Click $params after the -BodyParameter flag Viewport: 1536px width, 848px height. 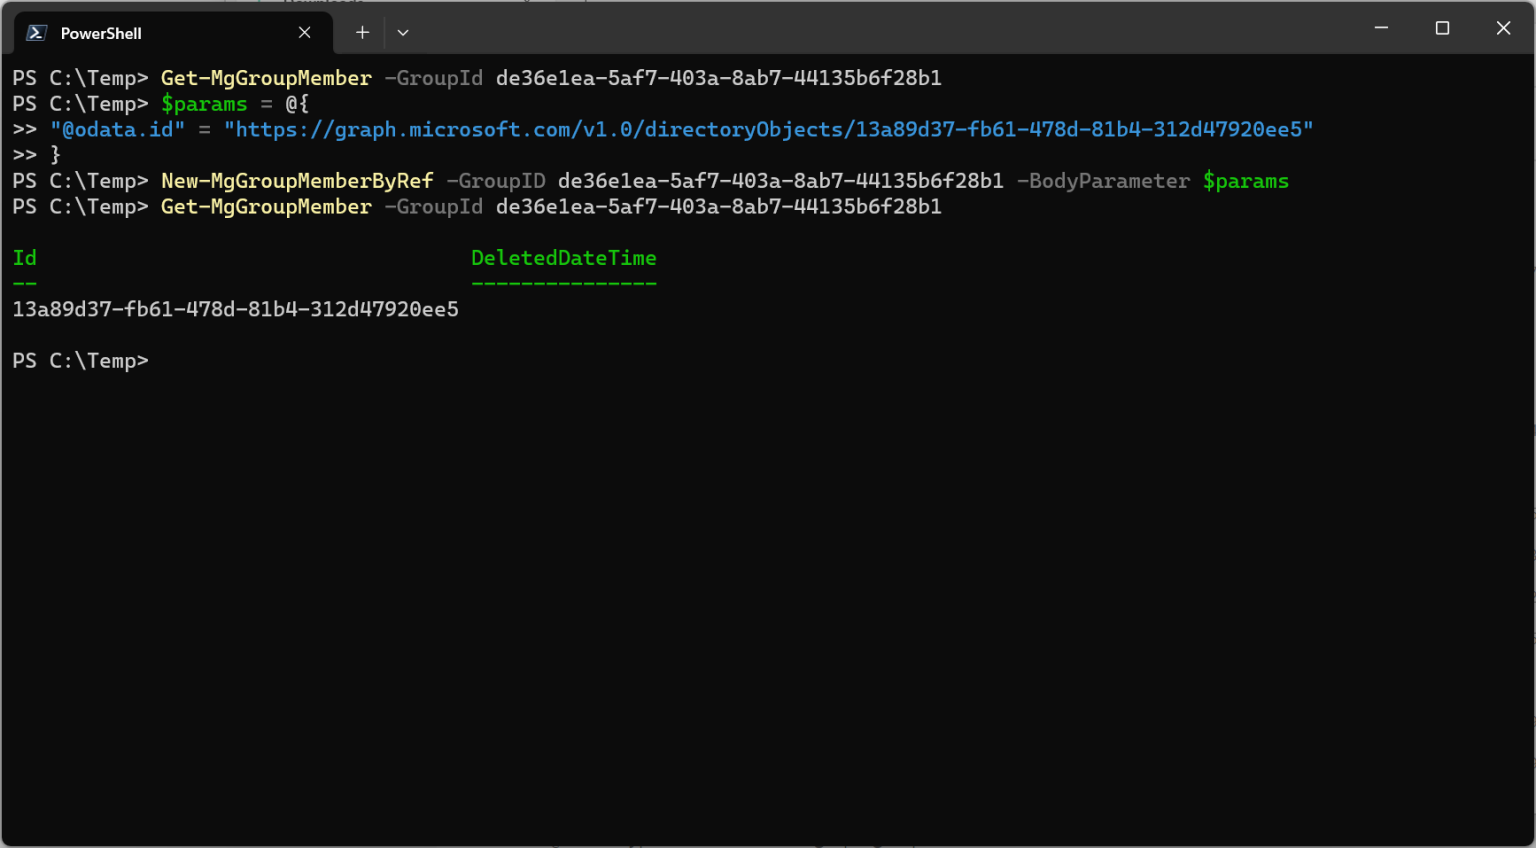tap(1245, 181)
